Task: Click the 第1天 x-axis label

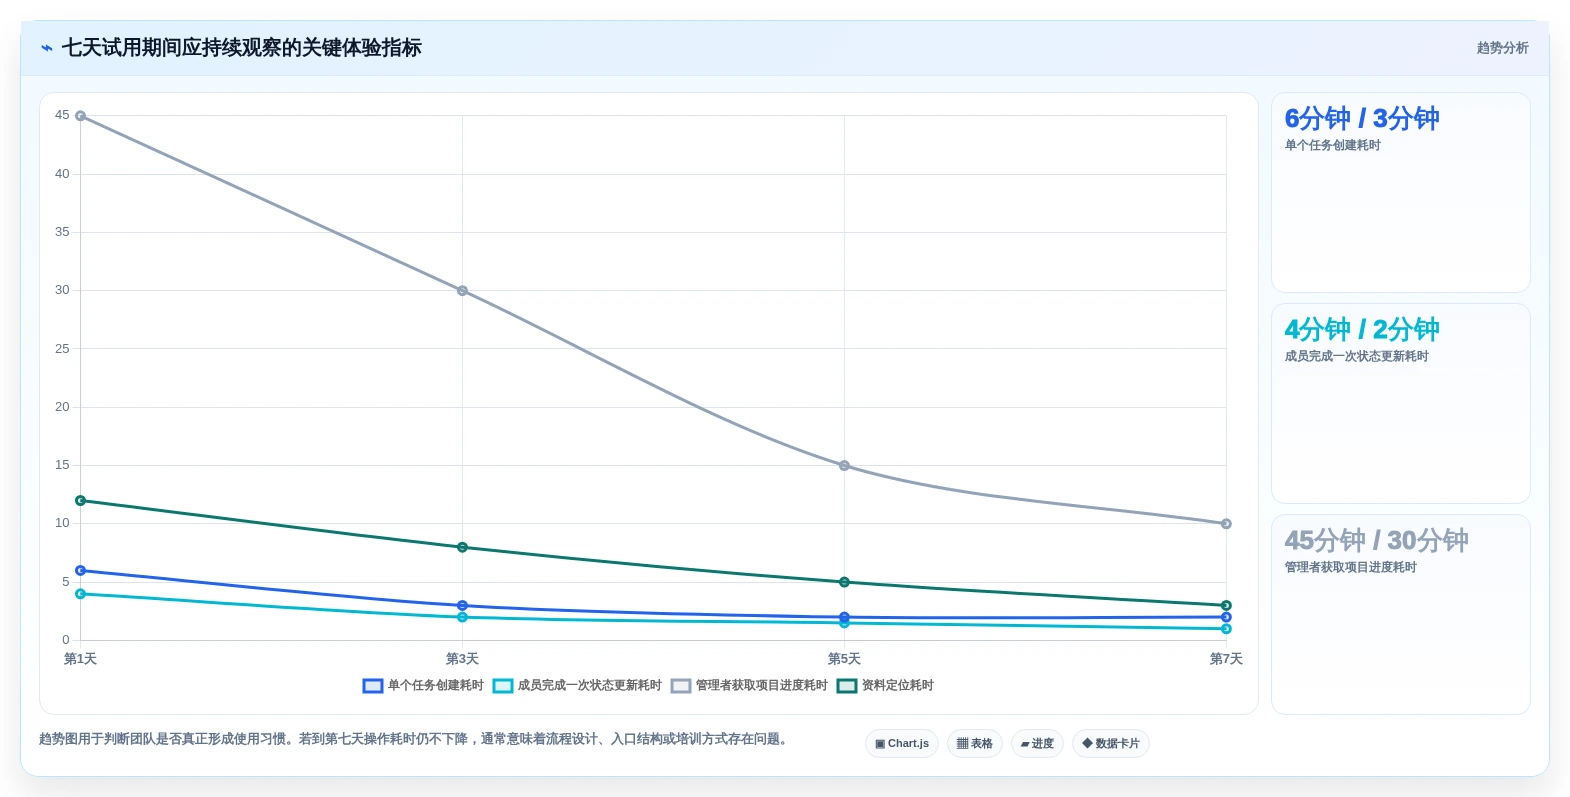Action: coord(80,659)
